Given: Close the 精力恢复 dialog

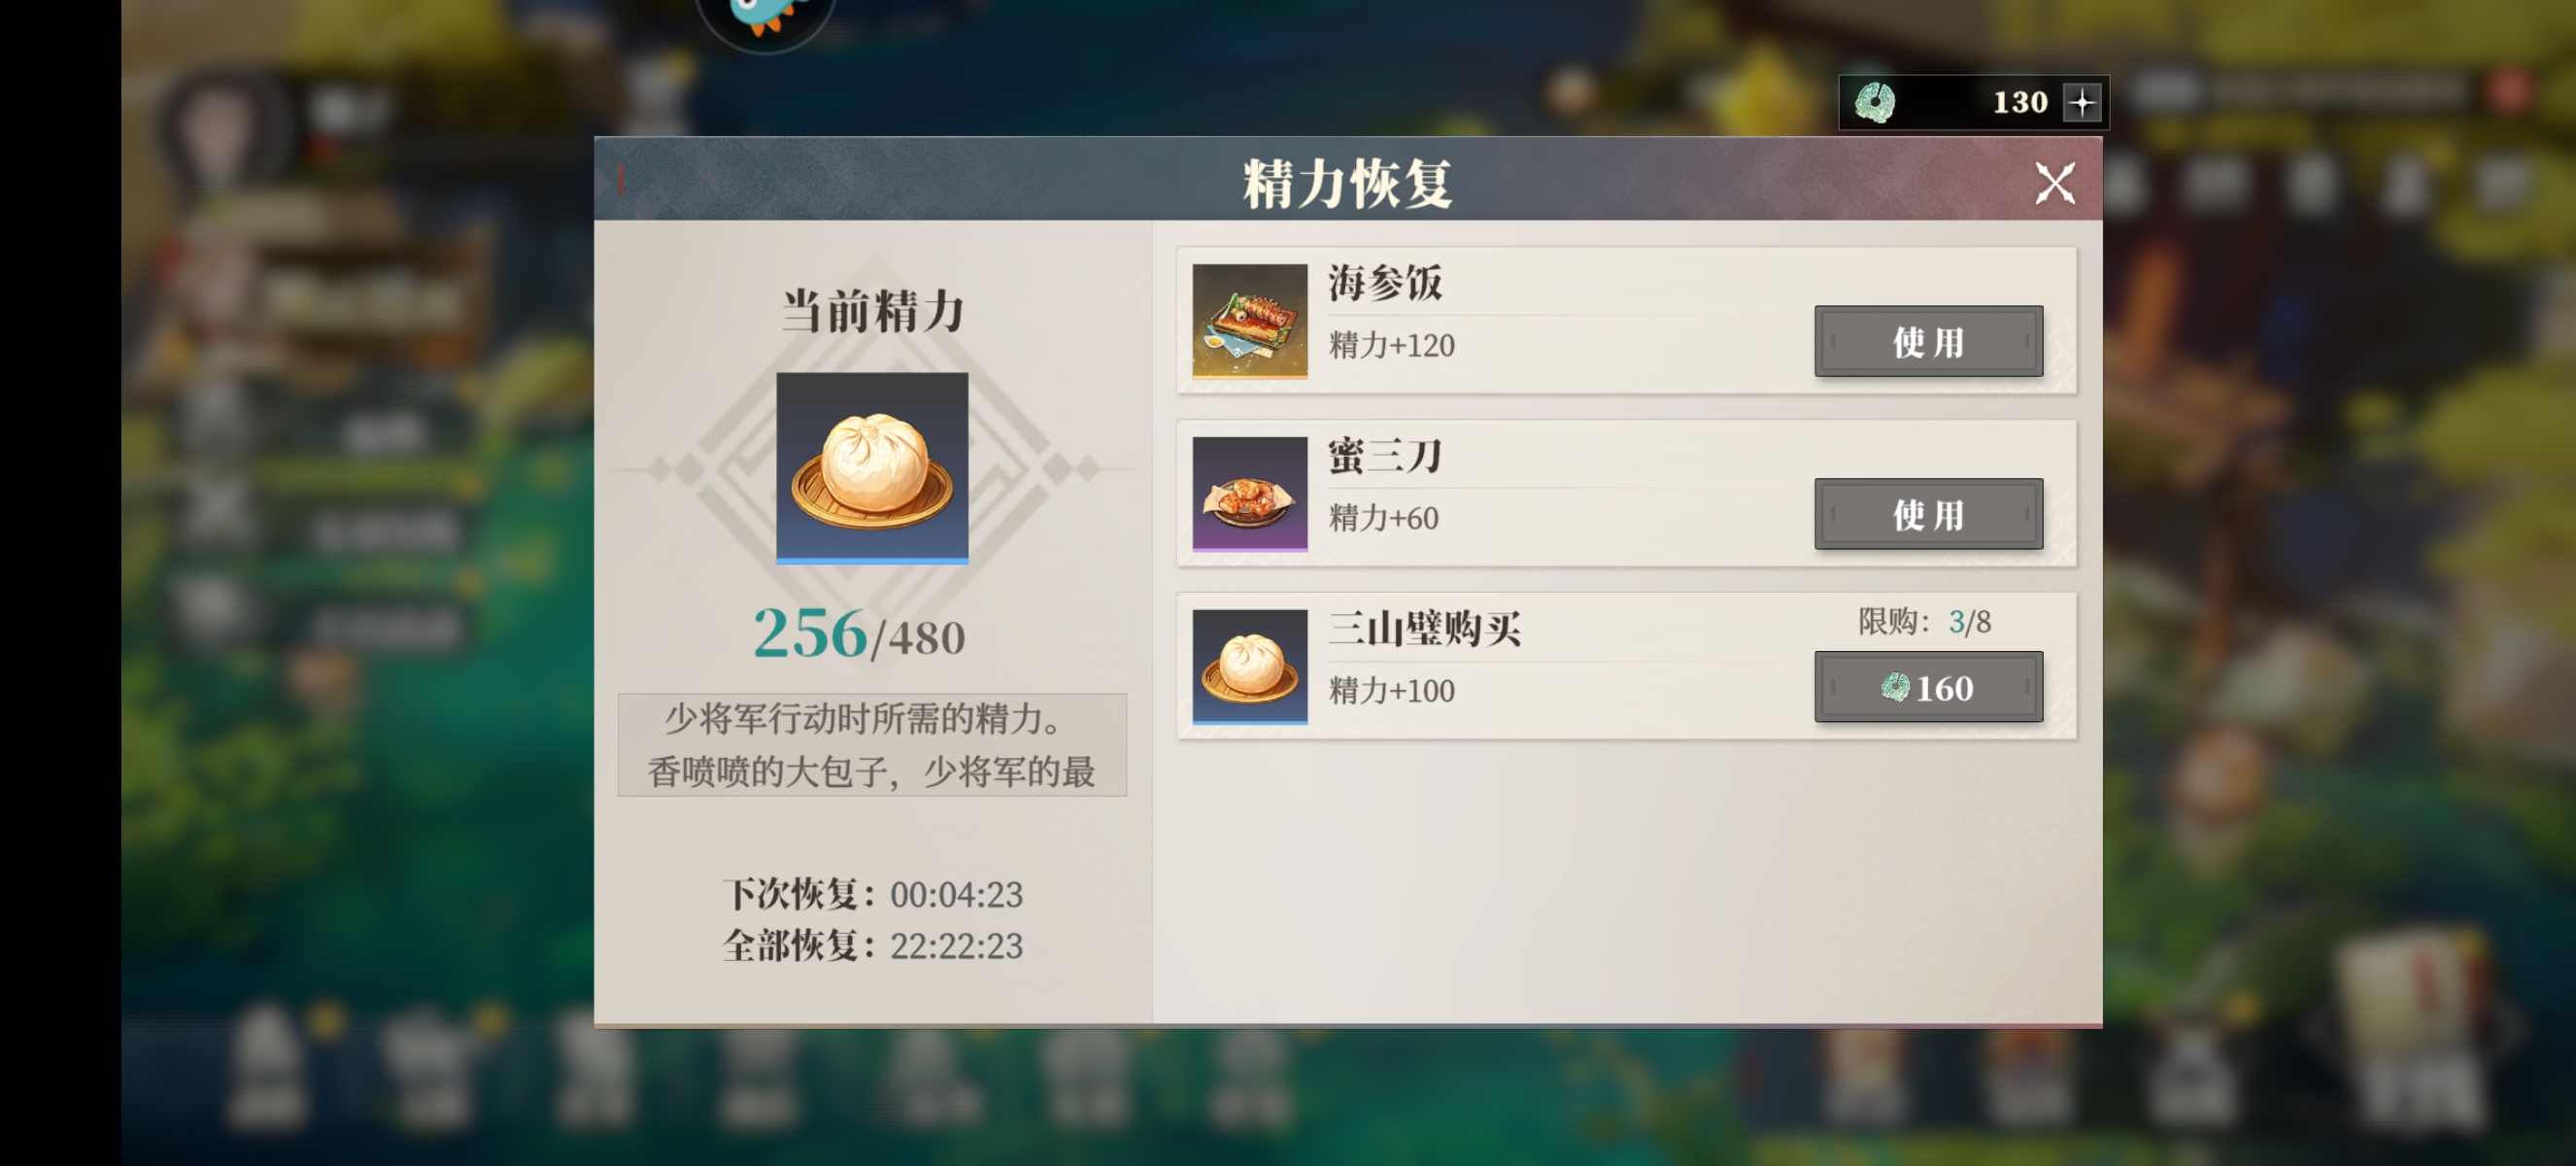Looking at the screenshot, I should coord(2055,183).
